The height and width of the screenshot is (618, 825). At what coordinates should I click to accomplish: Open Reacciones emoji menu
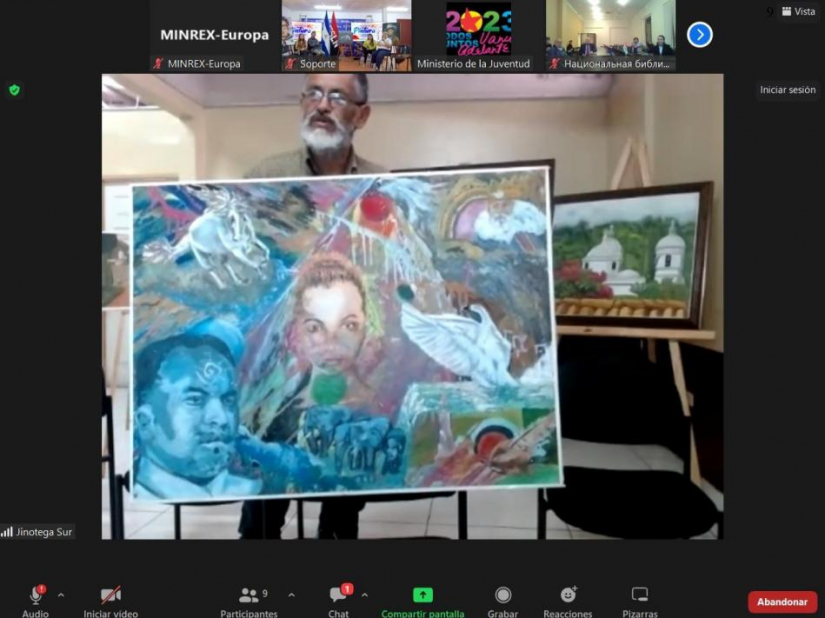click(568, 601)
